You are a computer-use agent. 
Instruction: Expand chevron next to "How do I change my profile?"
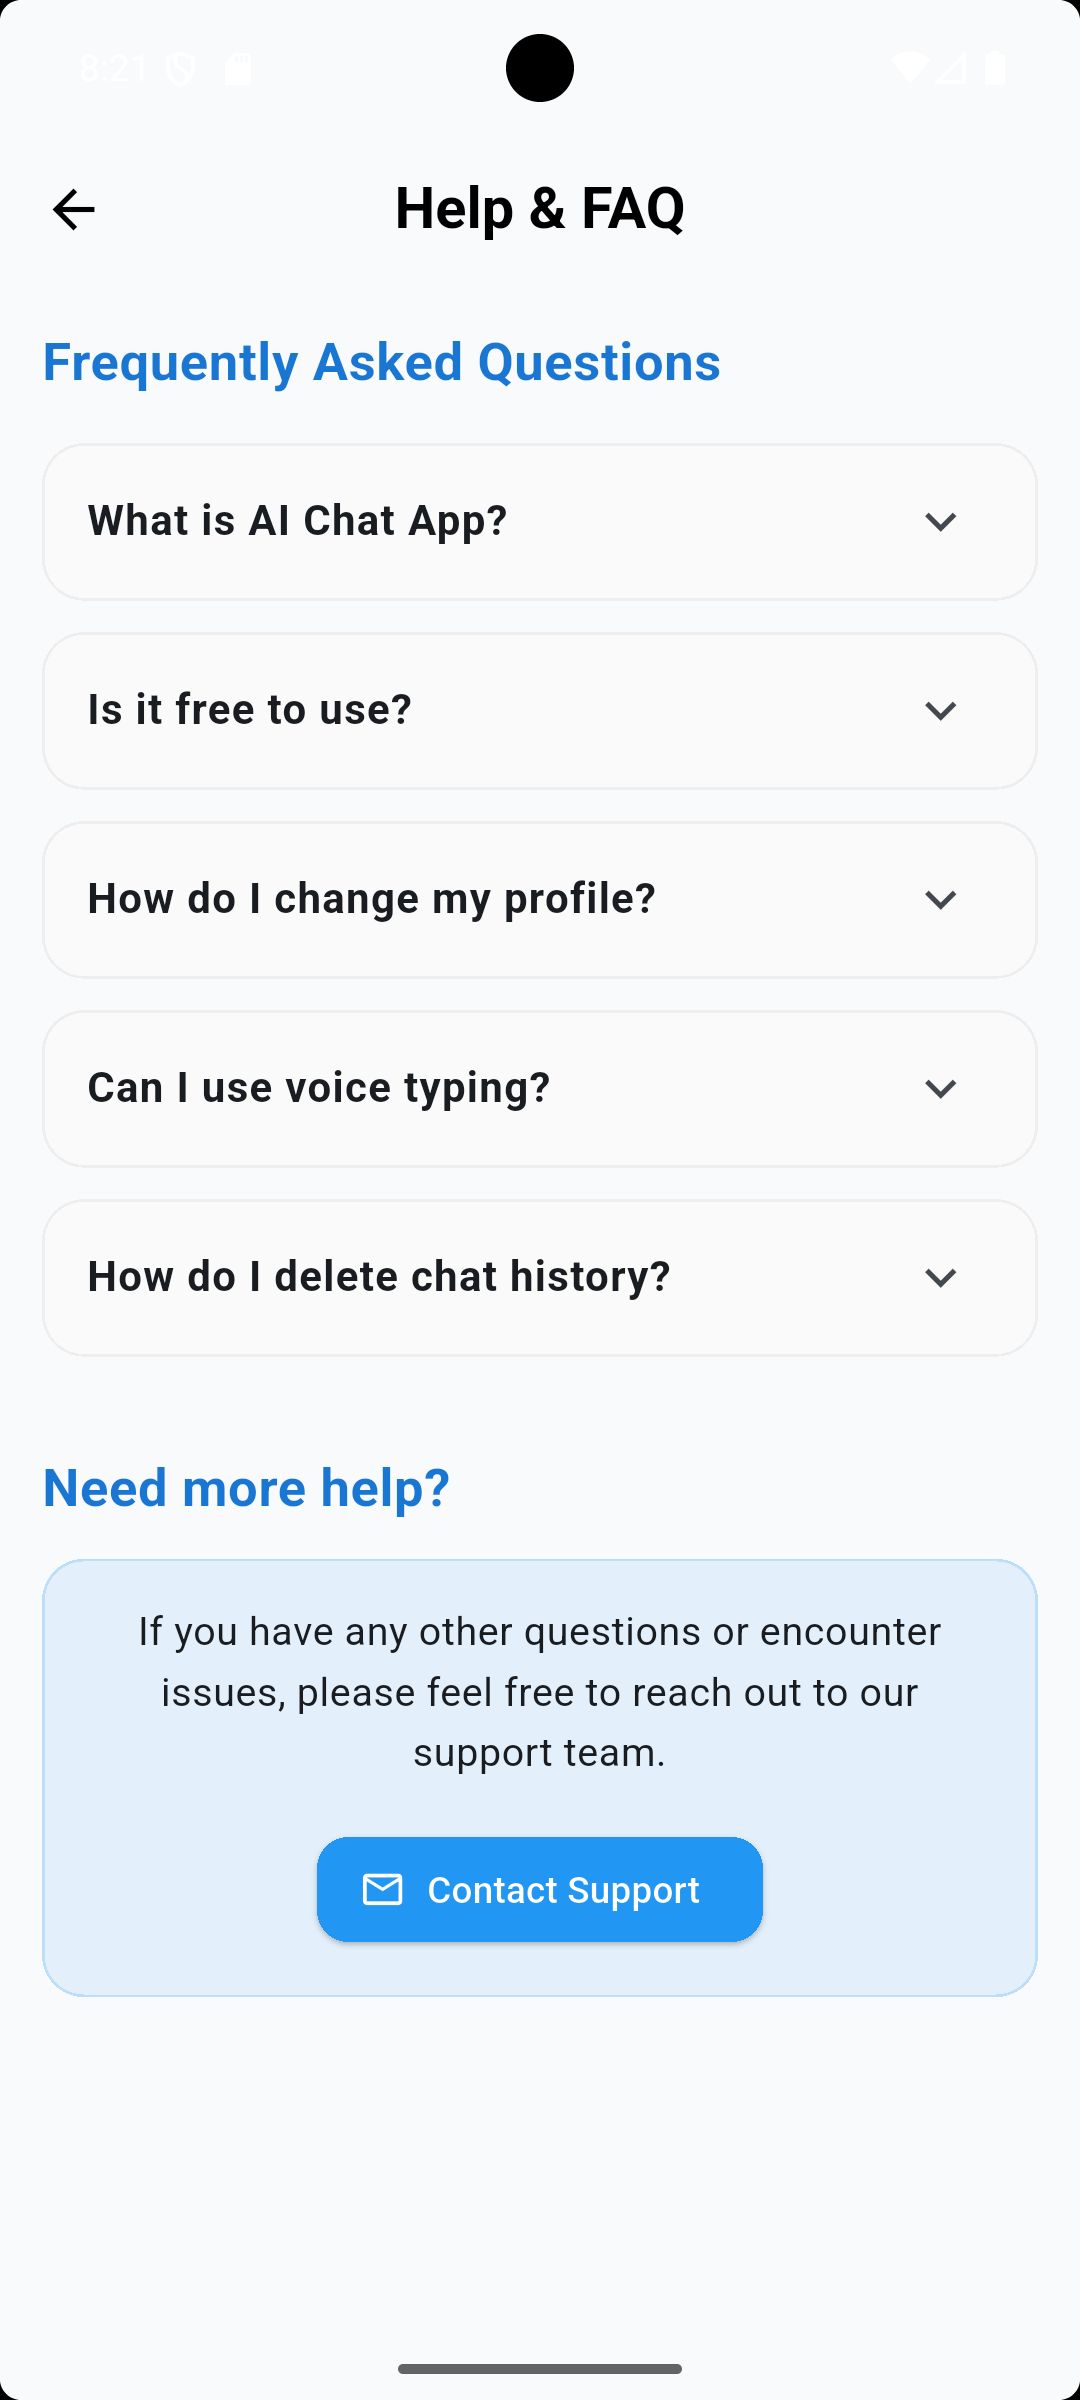click(940, 900)
